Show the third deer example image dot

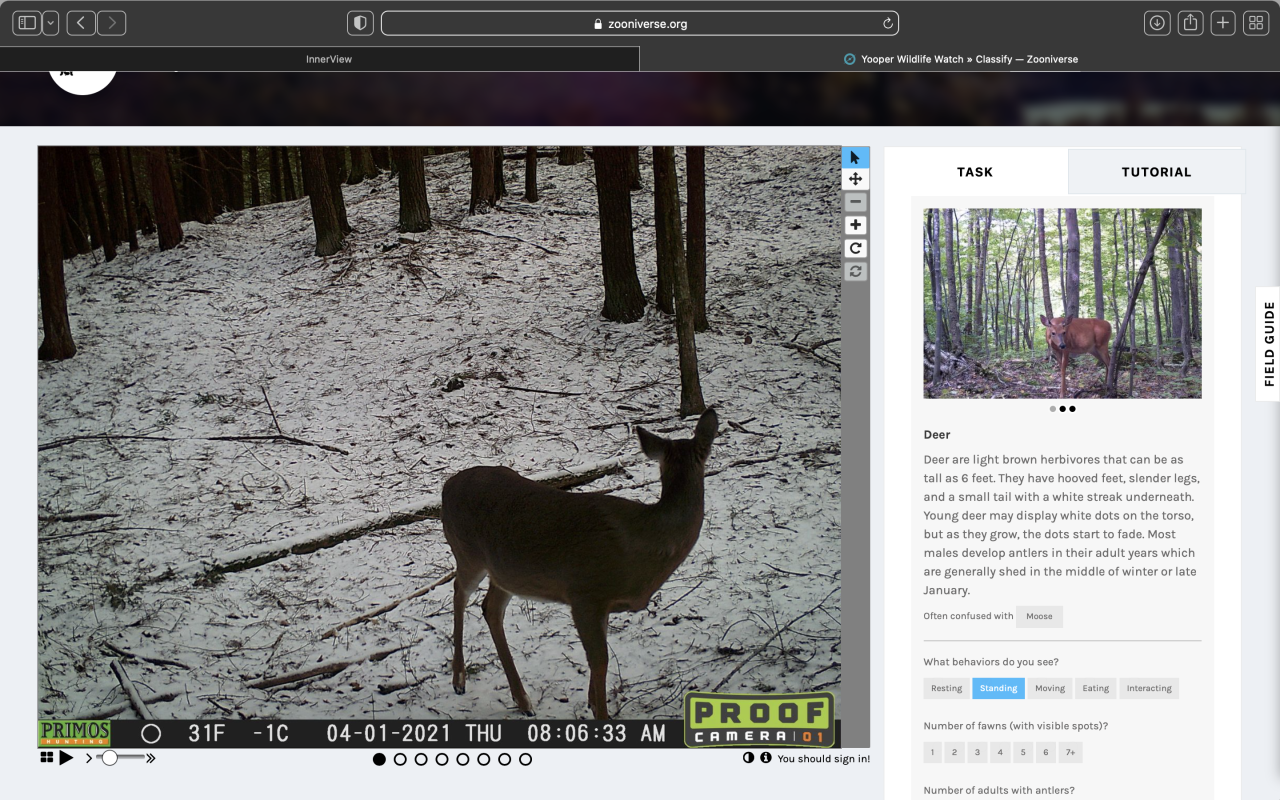click(1073, 409)
